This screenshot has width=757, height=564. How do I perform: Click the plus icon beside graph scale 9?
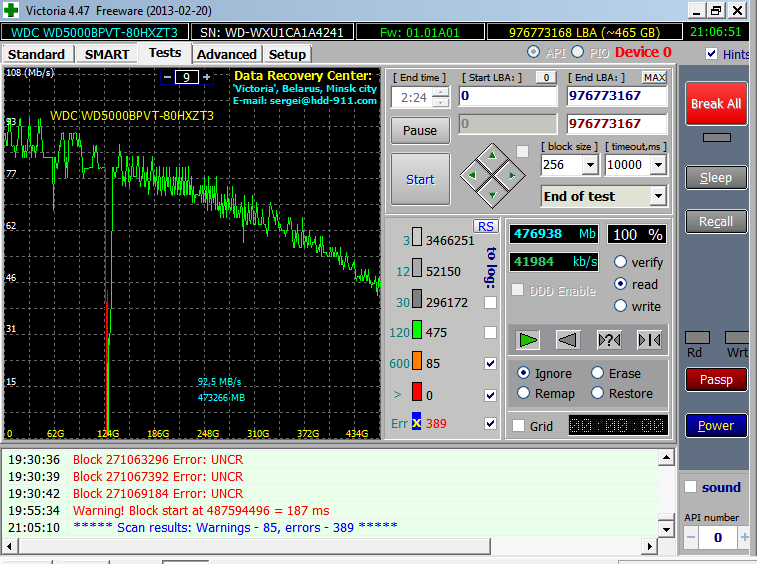pyautogui.click(x=207, y=77)
